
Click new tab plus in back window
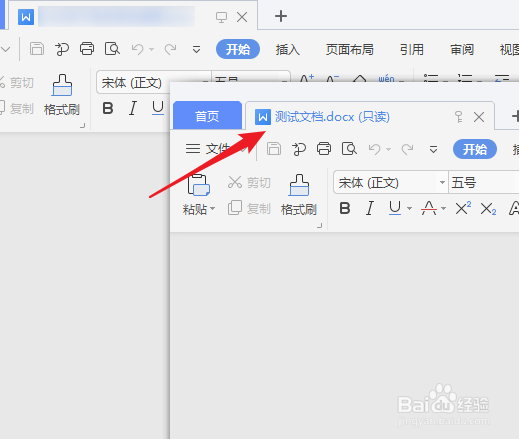281,16
